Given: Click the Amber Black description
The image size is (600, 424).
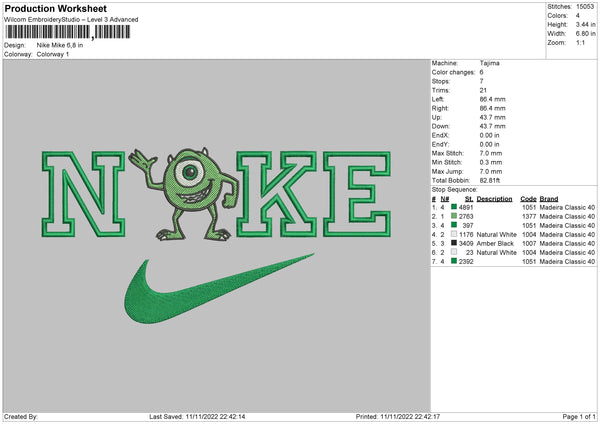Looking at the screenshot, I should 495,243.
